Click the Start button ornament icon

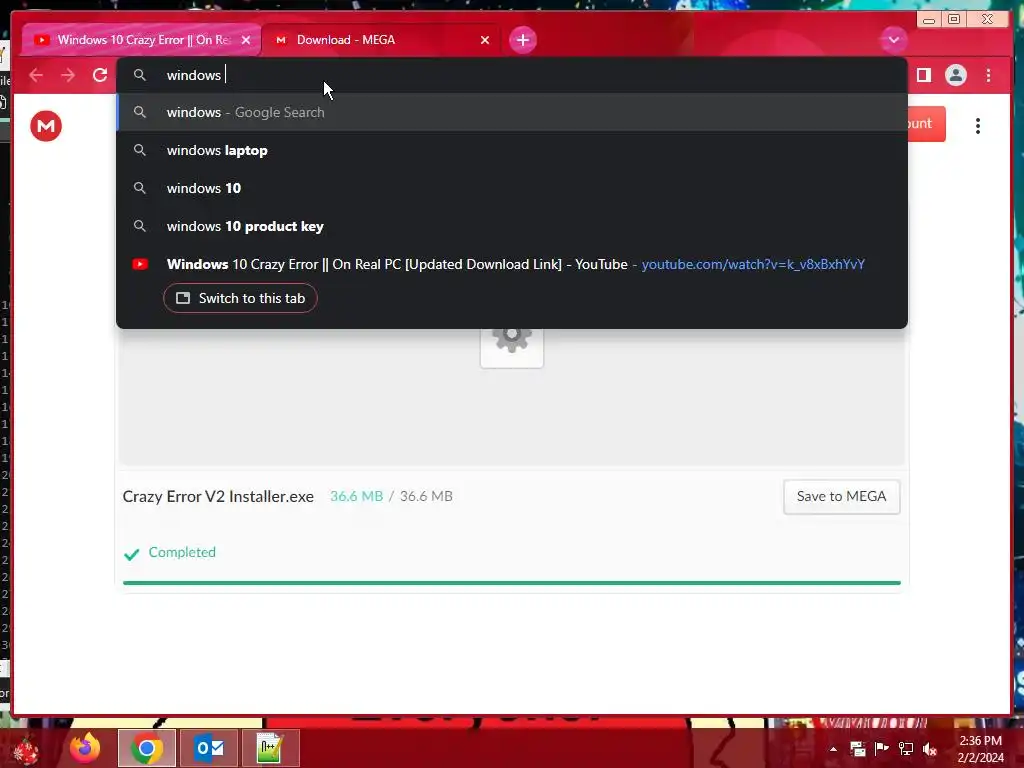(x=26, y=750)
